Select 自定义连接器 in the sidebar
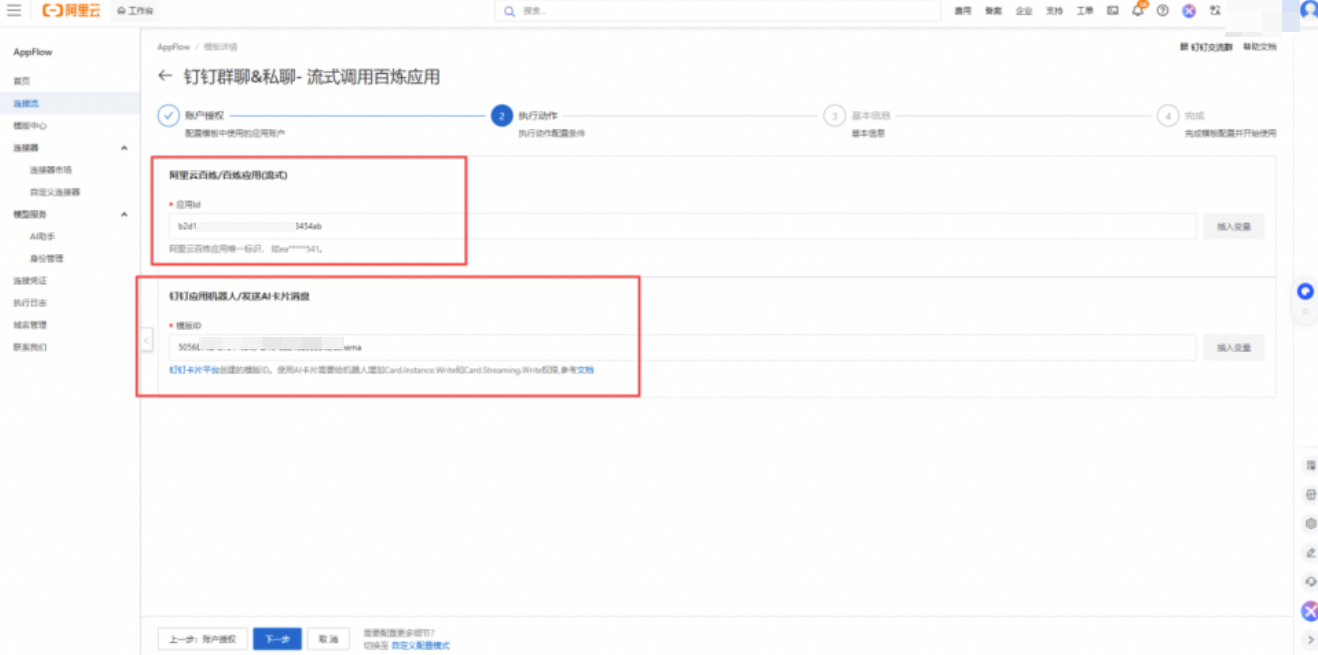This screenshot has height=655, width=1318. (55, 192)
